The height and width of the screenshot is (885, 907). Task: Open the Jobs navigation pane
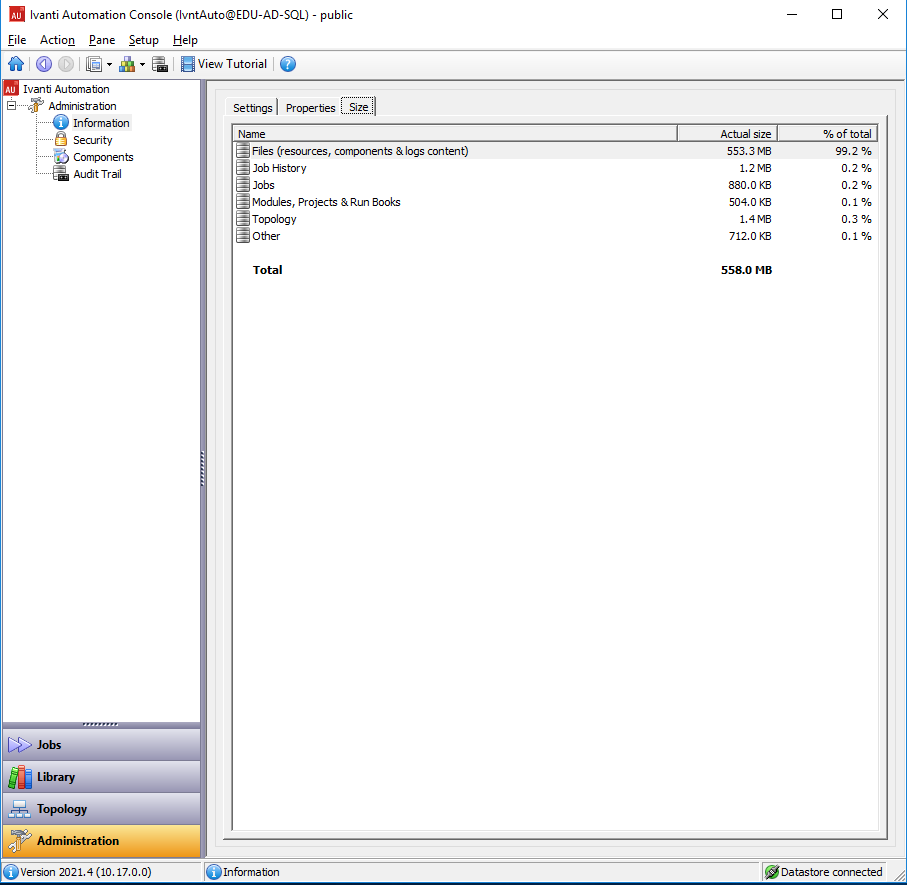pos(101,745)
